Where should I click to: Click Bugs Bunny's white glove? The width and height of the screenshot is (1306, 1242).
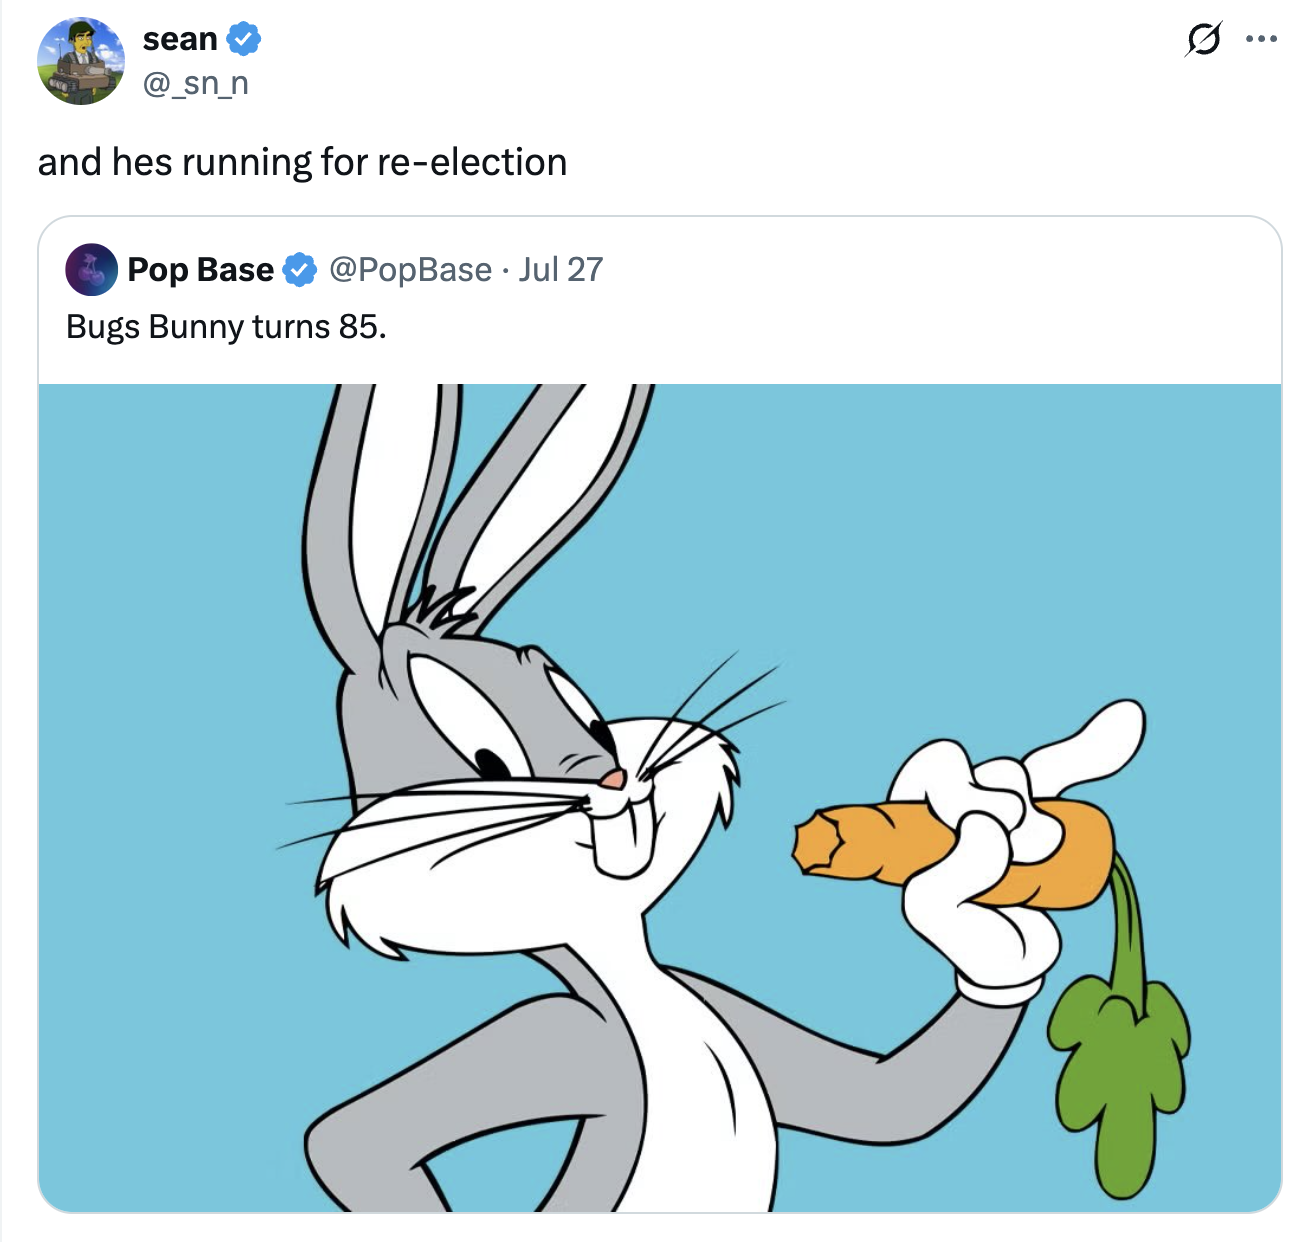970,900
